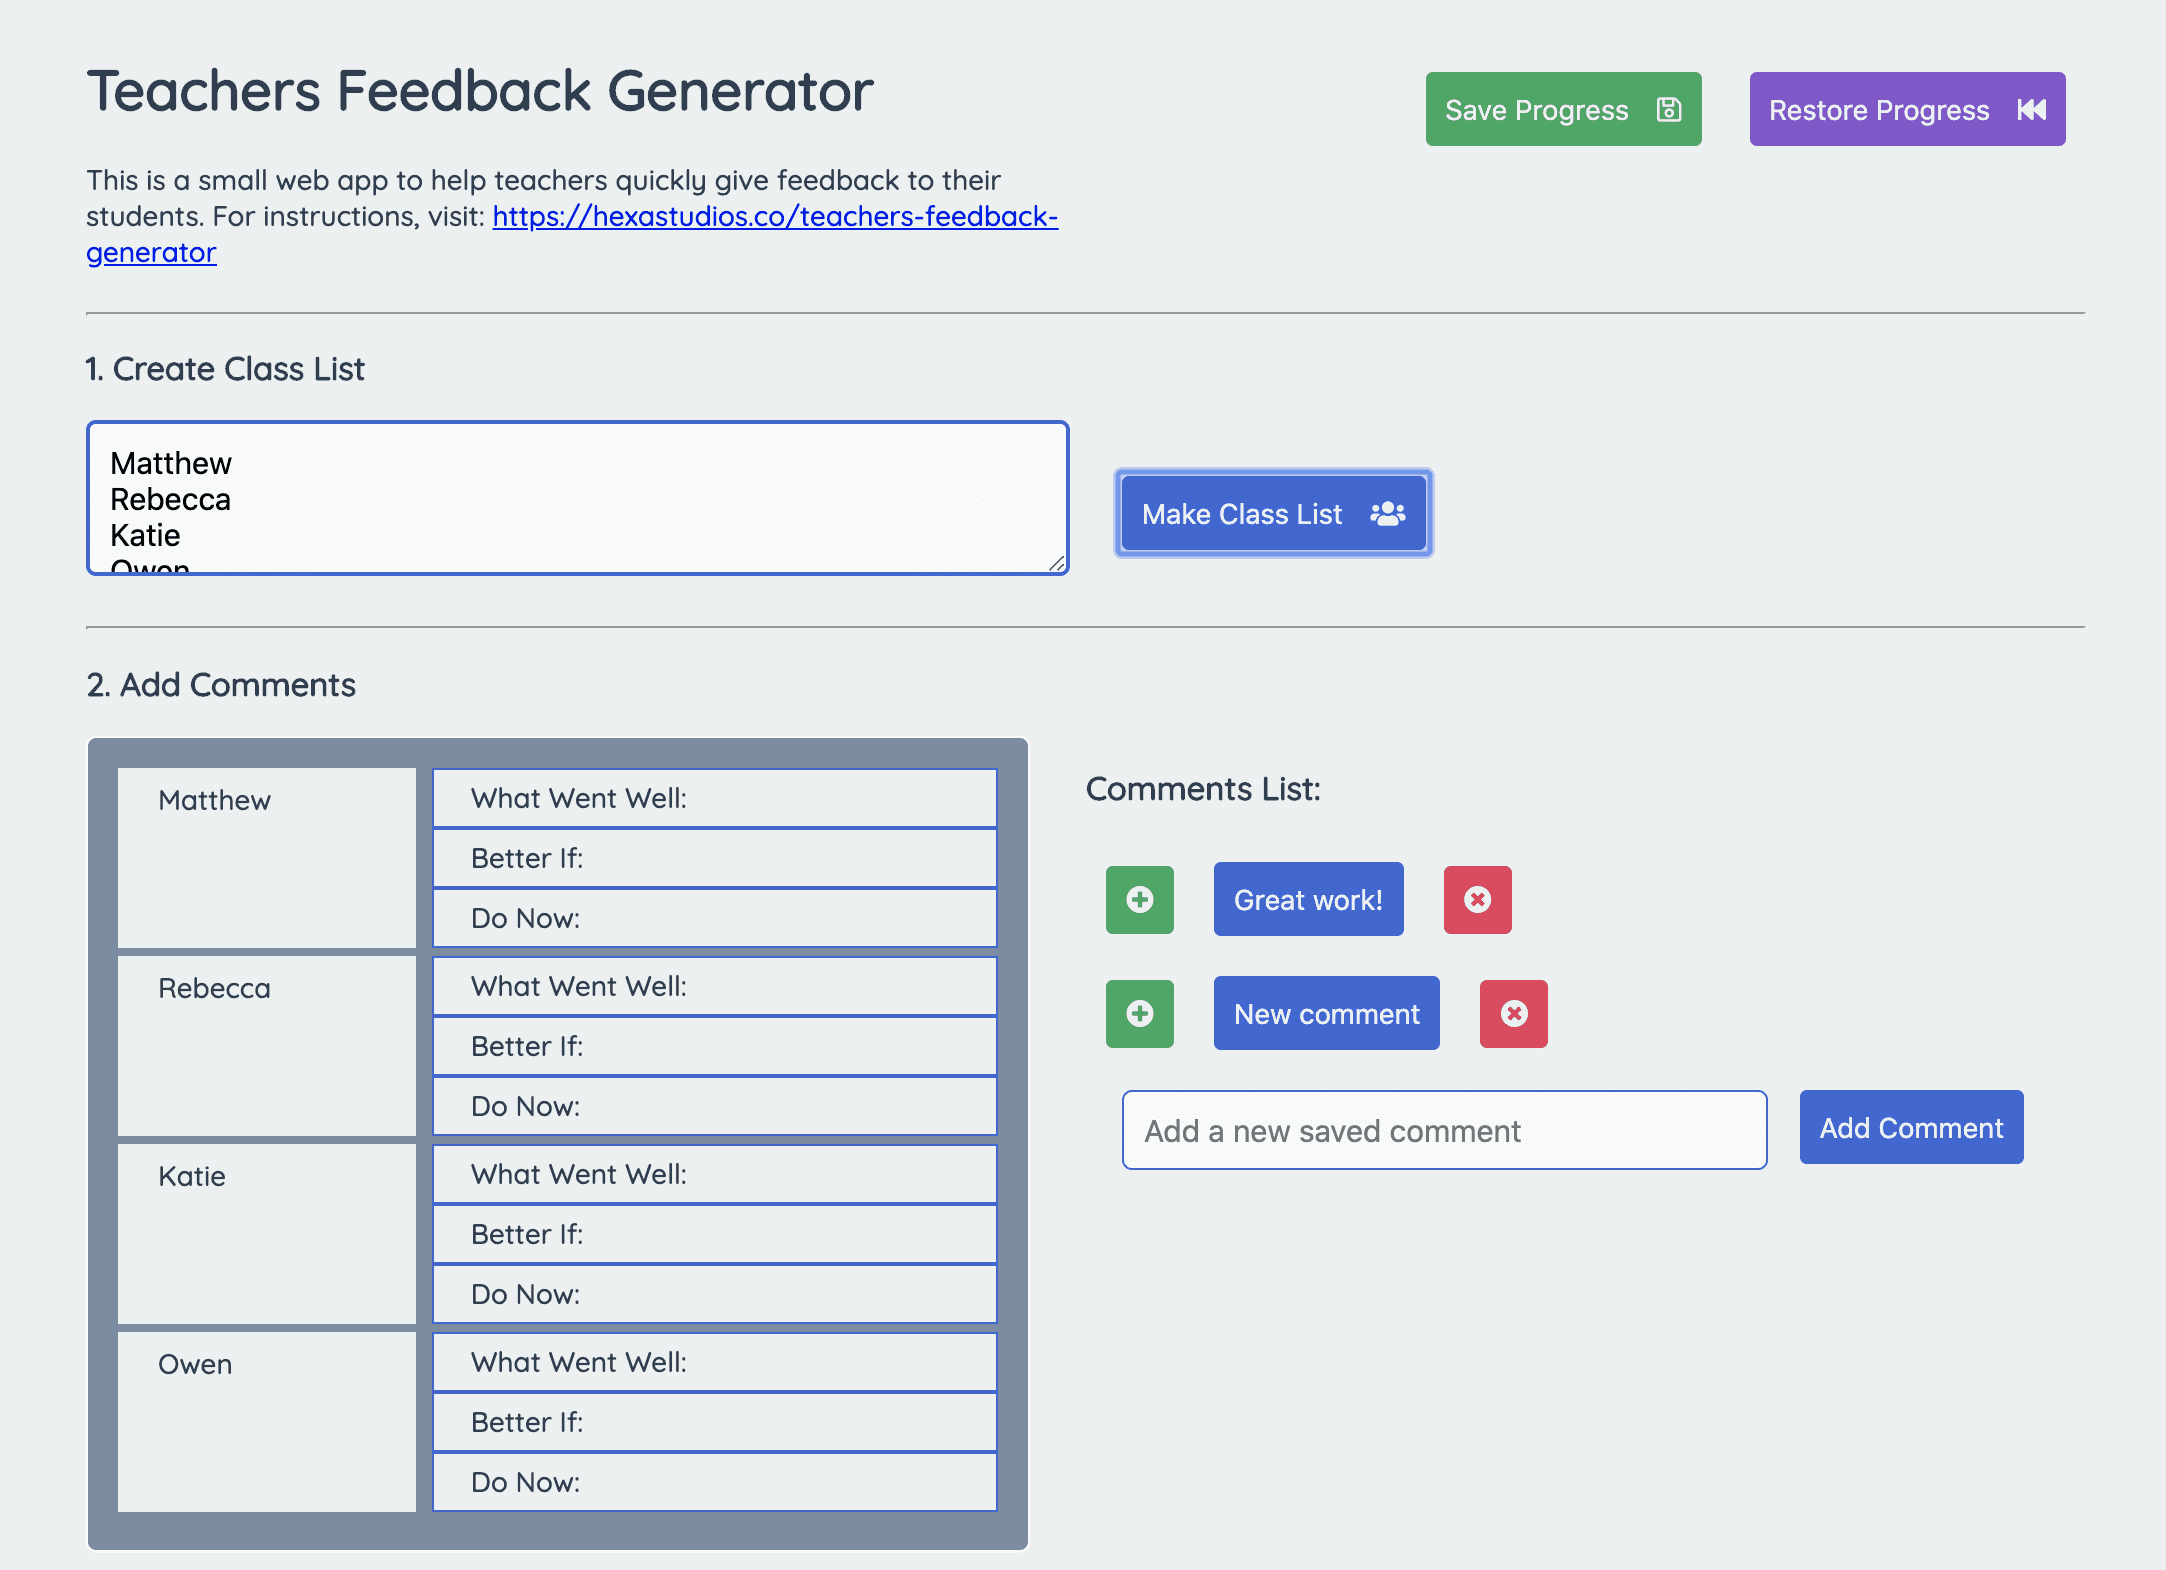Click the Add Comment button
Viewport: 2166px width, 1570px height.
tap(1910, 1128)
